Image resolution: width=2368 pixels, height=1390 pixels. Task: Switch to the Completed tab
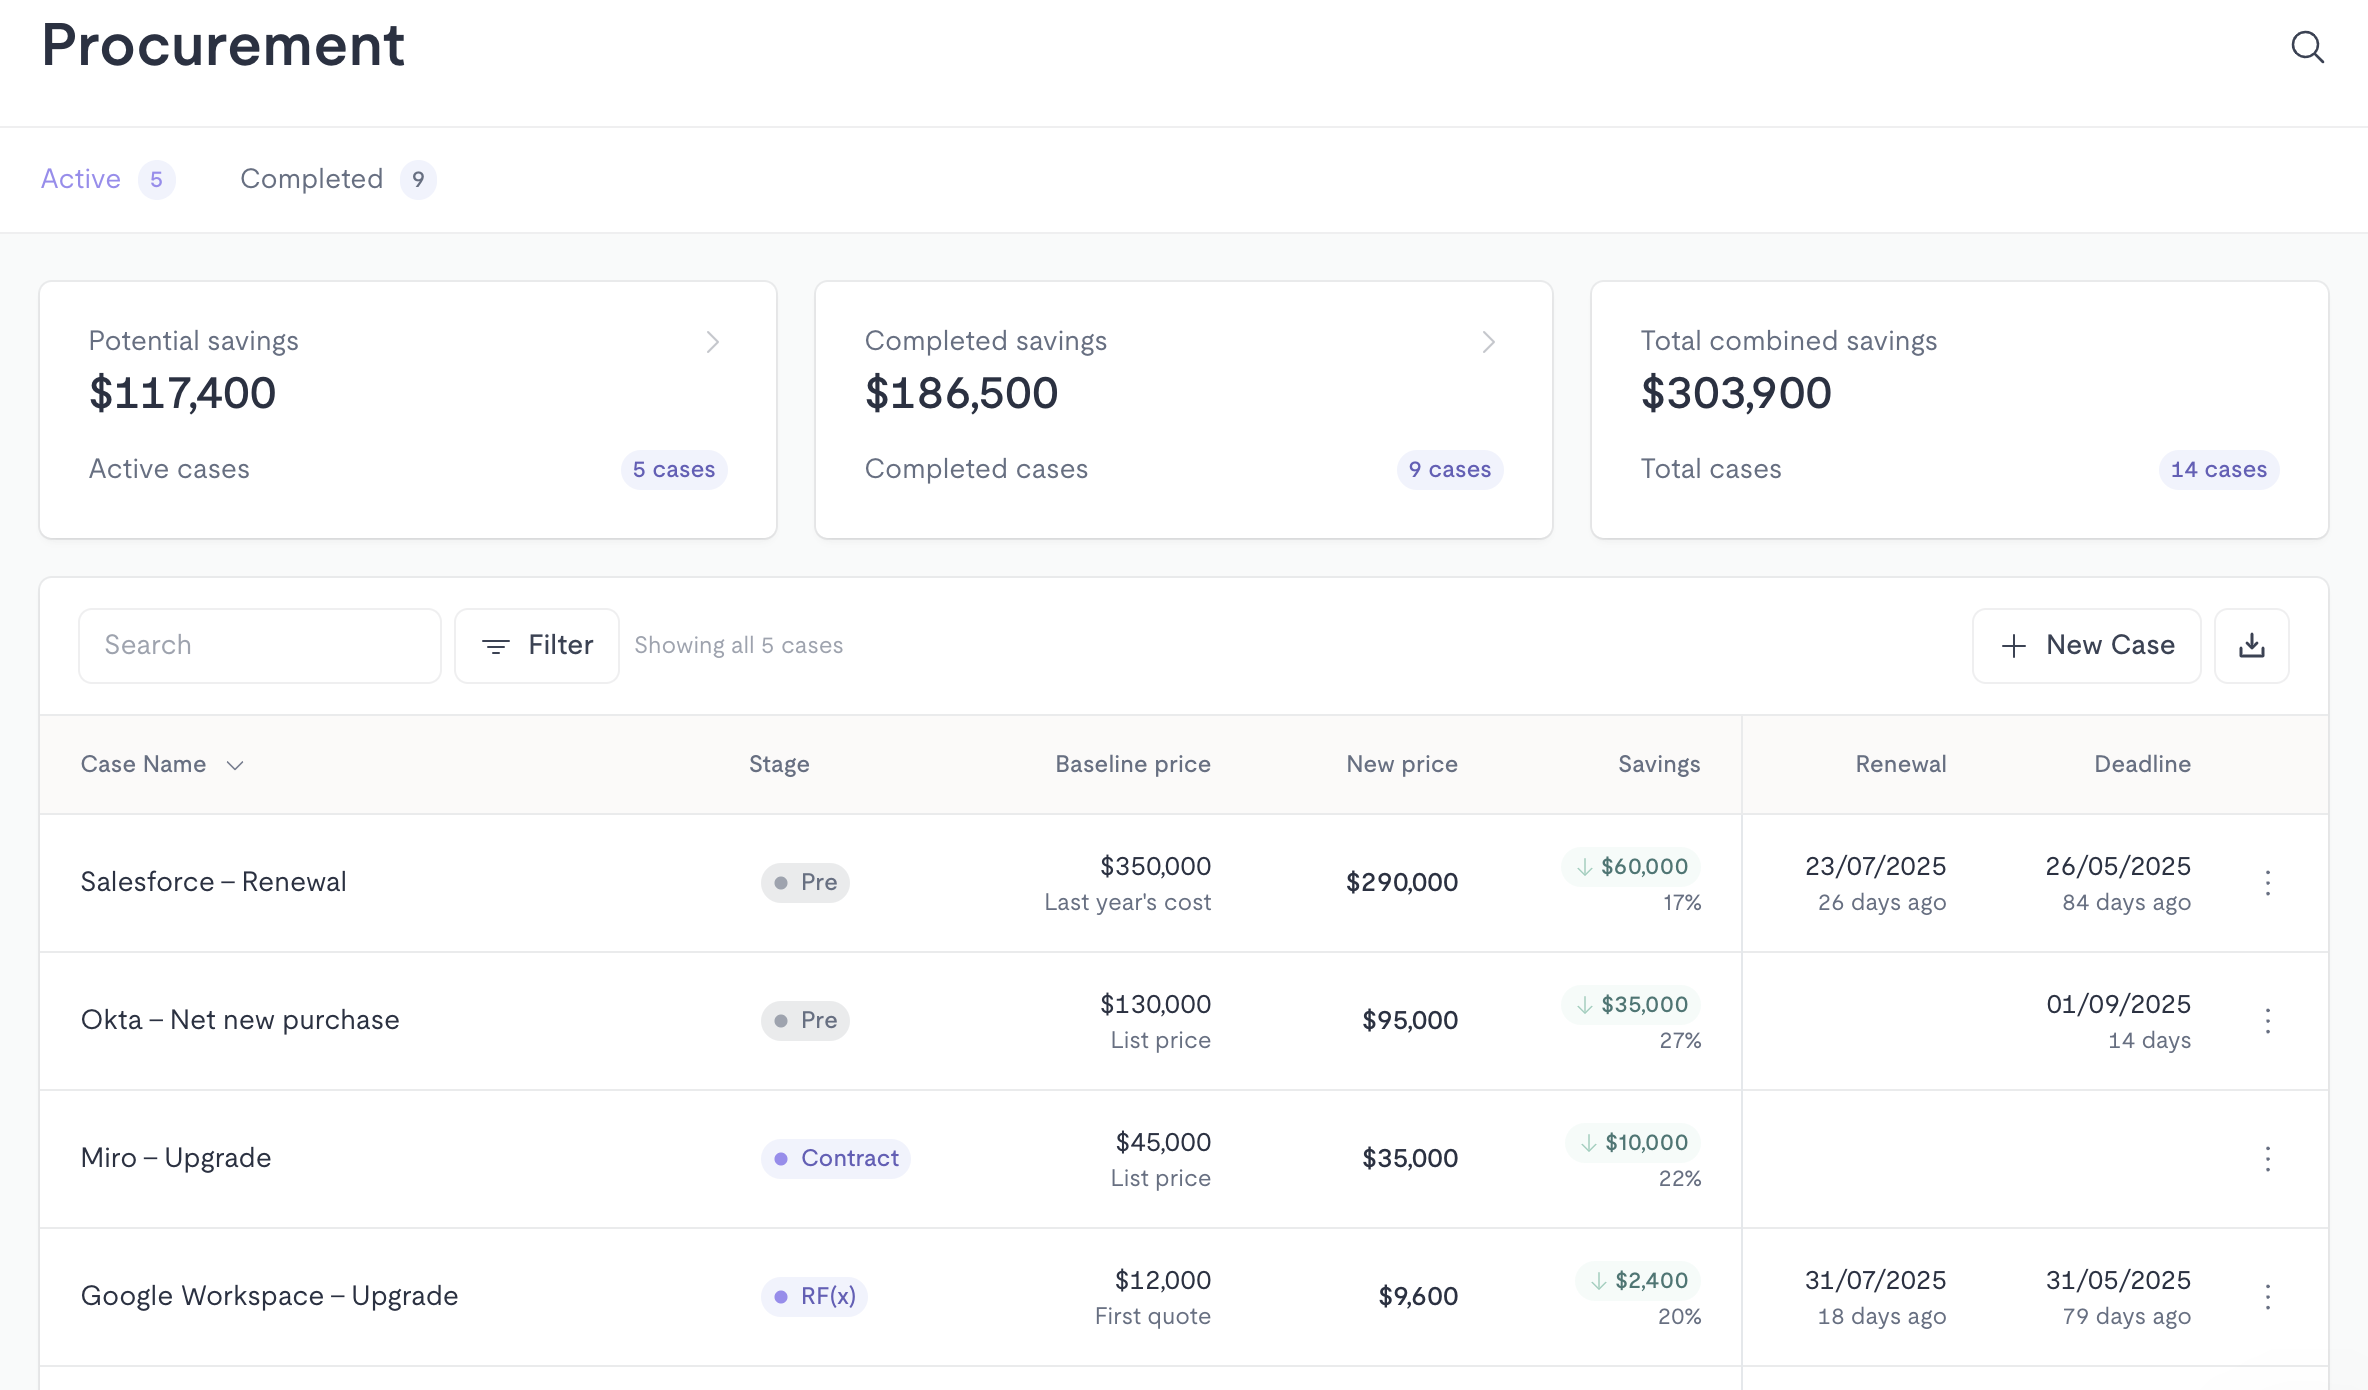312,179
